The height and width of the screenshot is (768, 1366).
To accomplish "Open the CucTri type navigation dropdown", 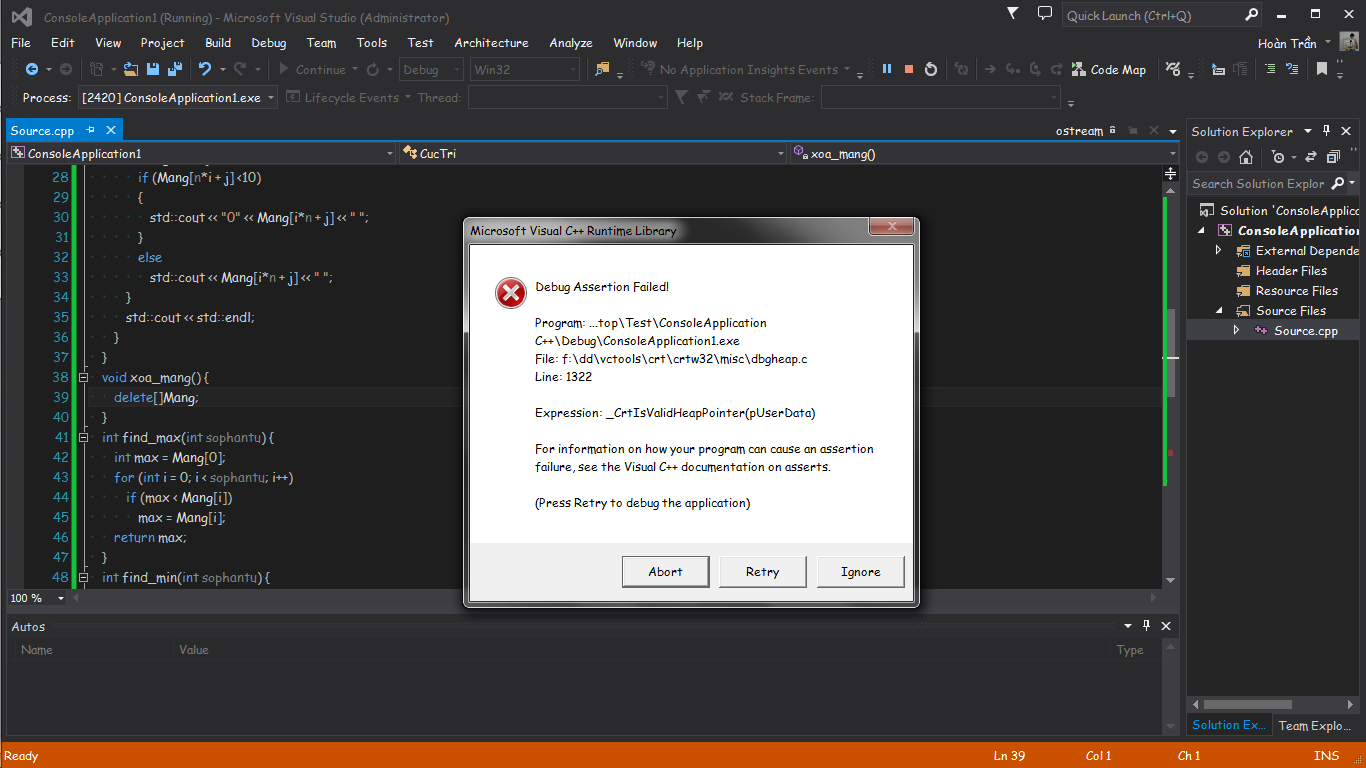I will [x=593, y=153].
